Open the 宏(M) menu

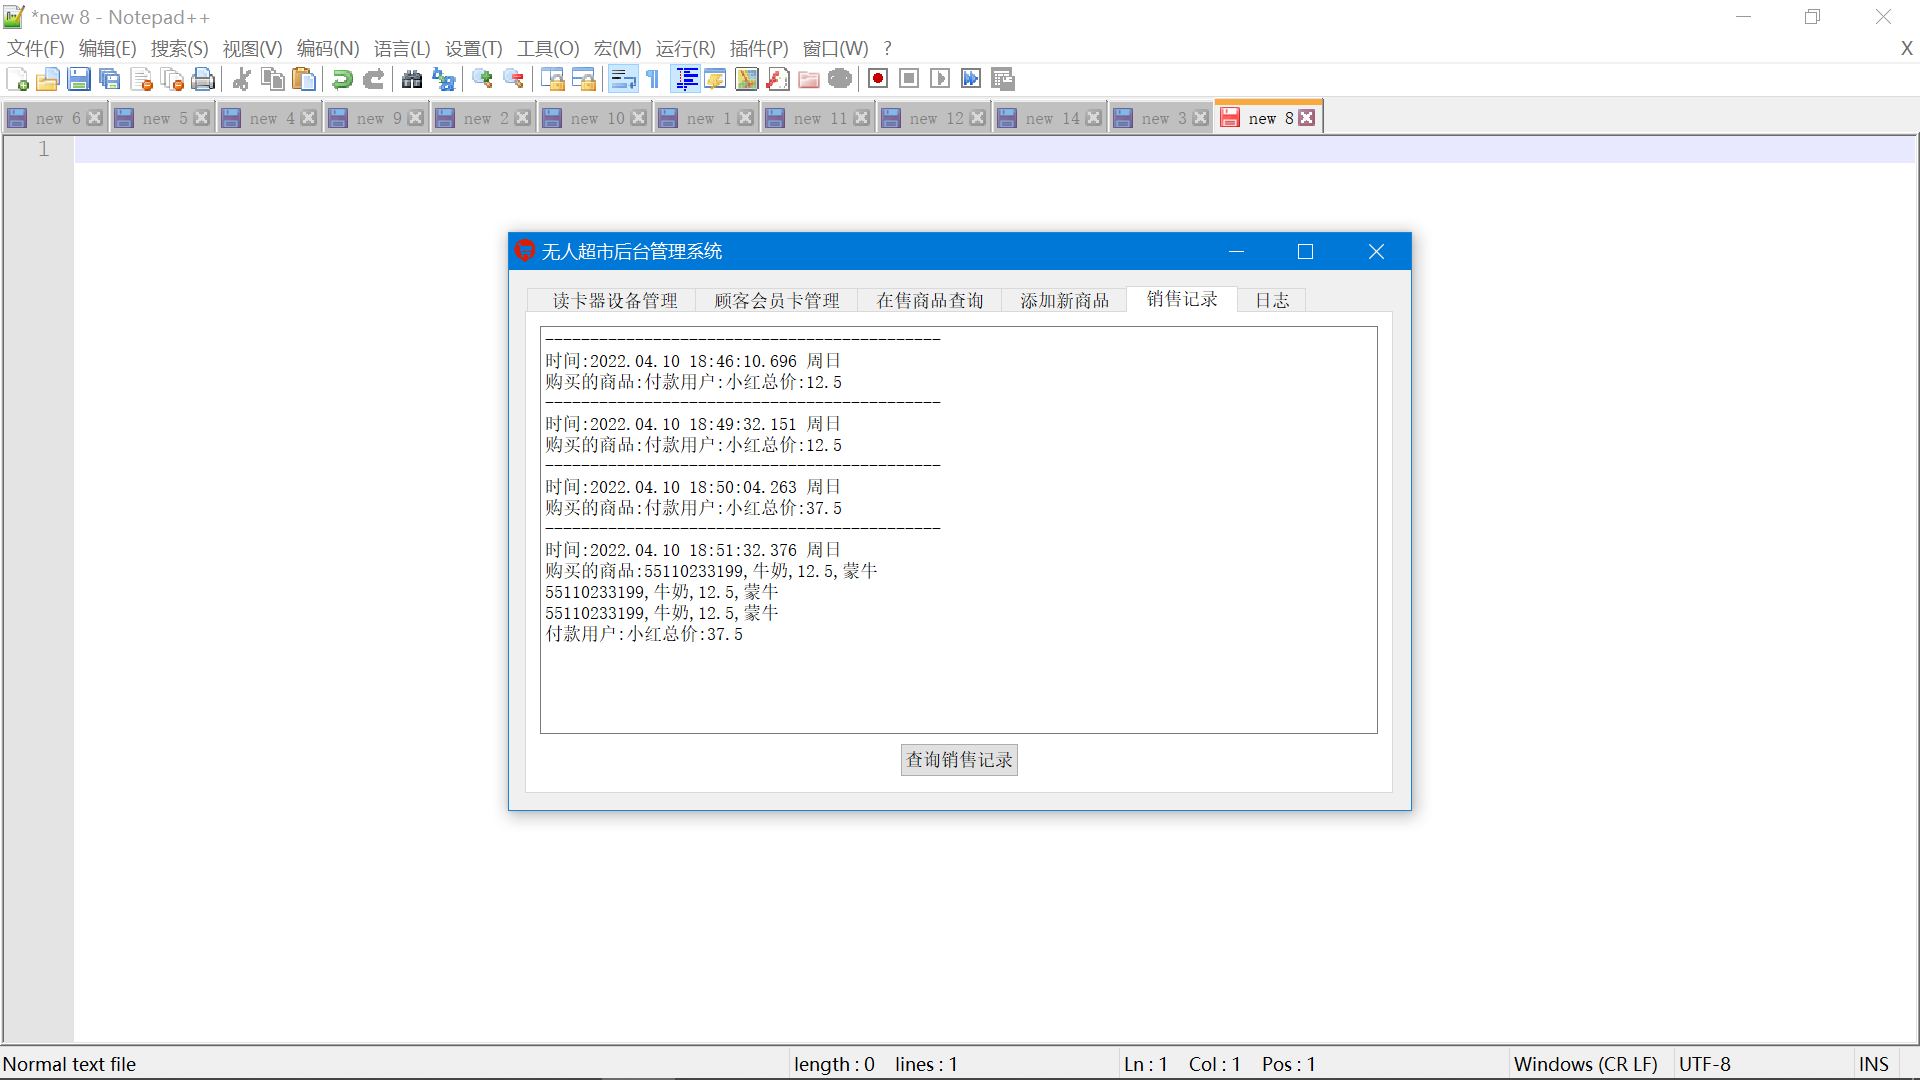(617, 48)
